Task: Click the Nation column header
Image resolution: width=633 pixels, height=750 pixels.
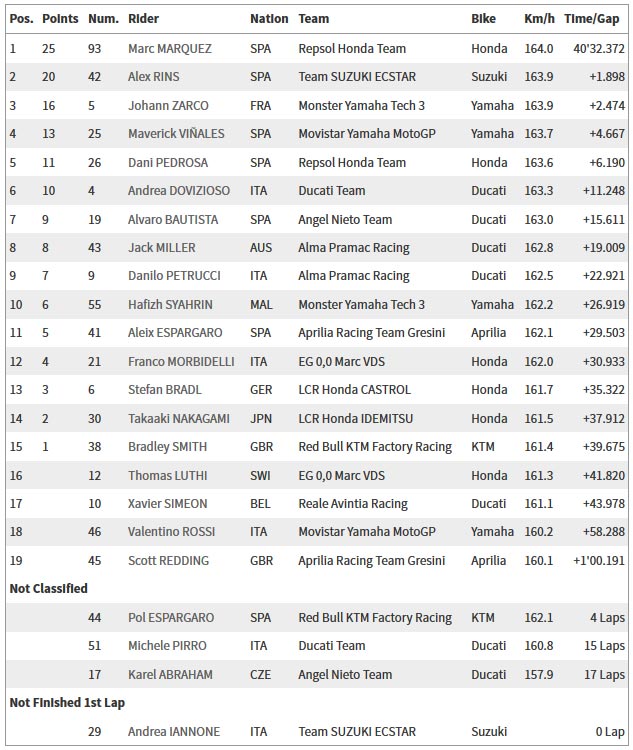Action: (x=269, y=19)
